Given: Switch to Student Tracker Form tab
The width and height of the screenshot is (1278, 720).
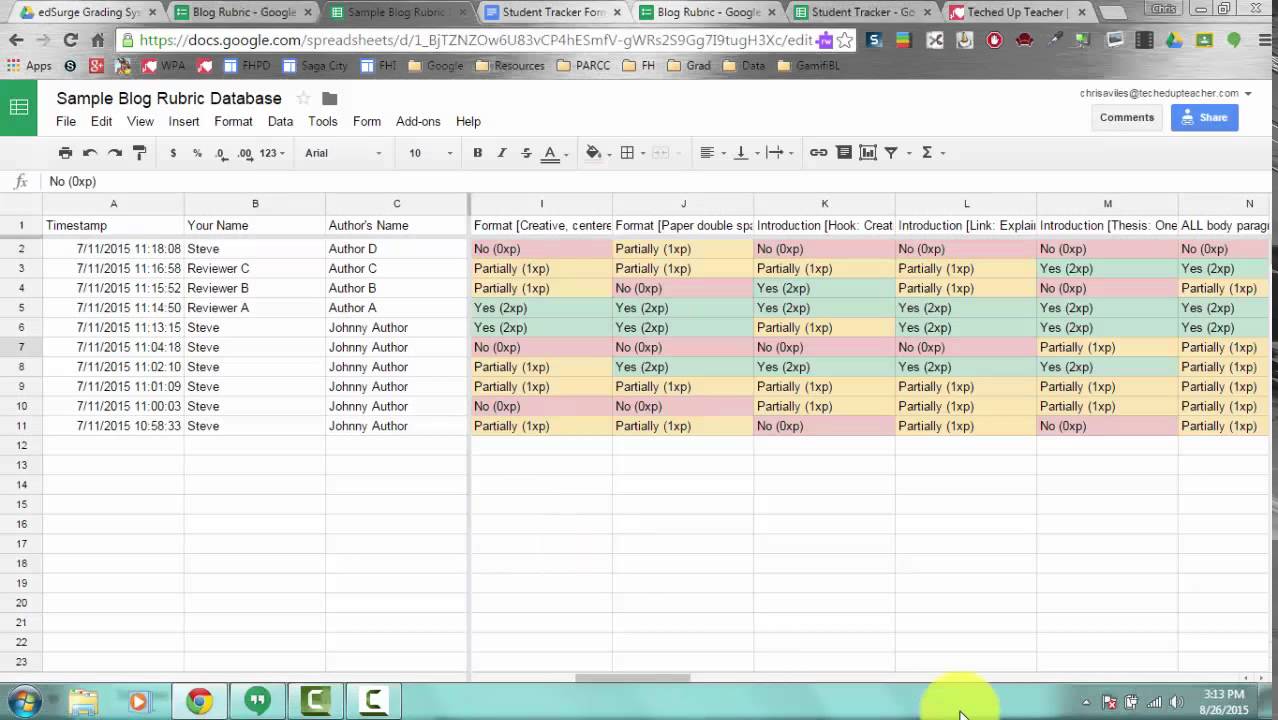Looking at the screenshot, I should [x=552, y=12].
